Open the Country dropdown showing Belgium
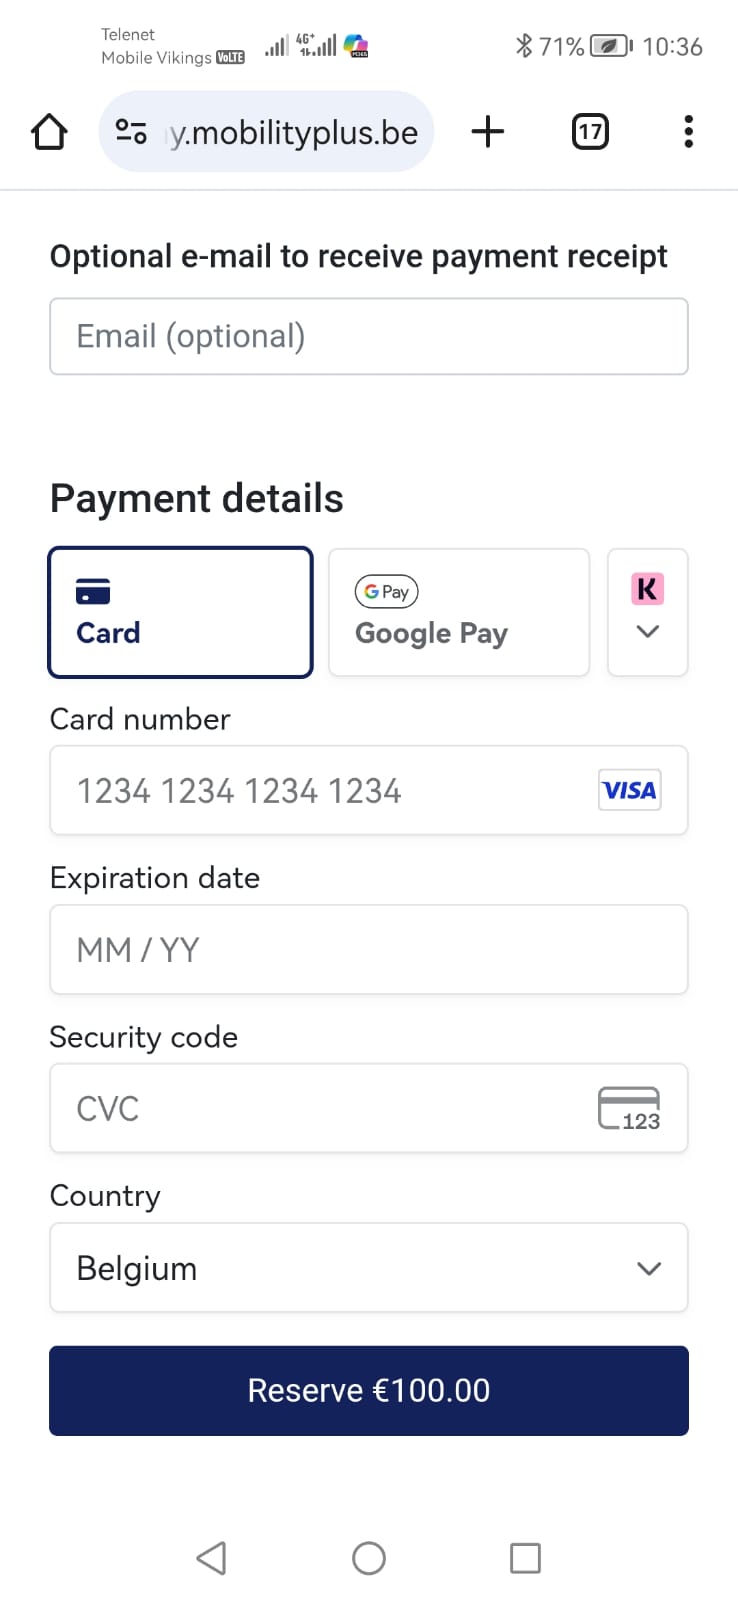This screenshot has height=1600, width=738. point(369,1267)
